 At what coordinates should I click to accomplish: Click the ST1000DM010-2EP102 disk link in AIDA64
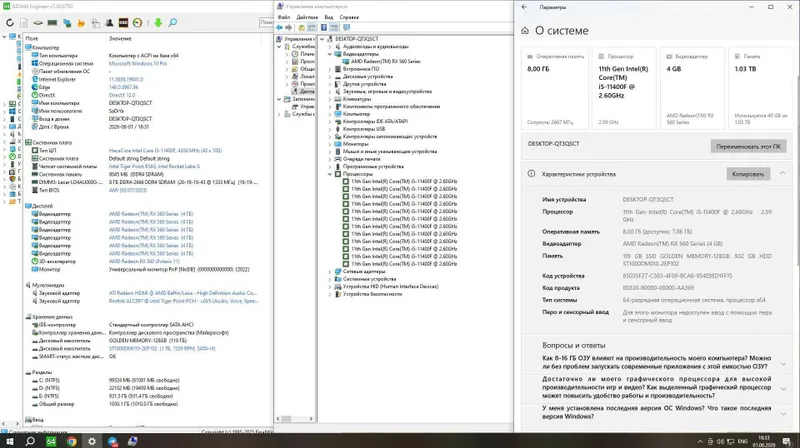tap(162, 349)
